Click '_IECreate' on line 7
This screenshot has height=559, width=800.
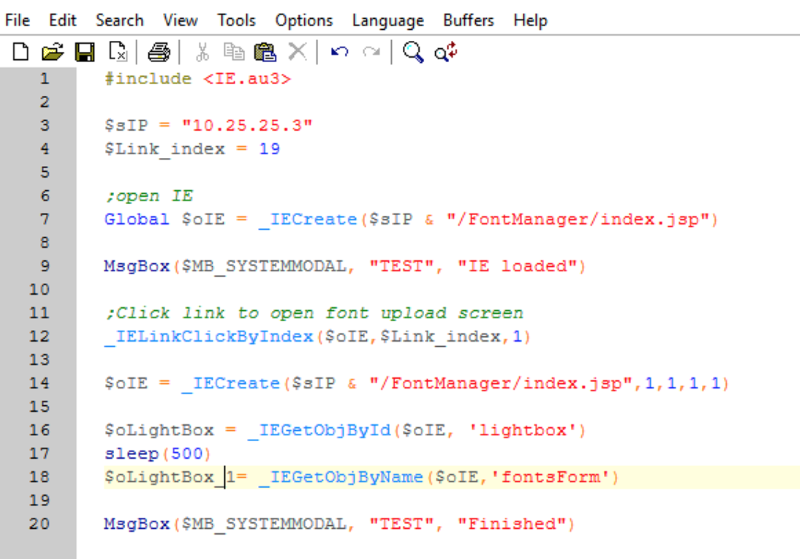[308, 219]
